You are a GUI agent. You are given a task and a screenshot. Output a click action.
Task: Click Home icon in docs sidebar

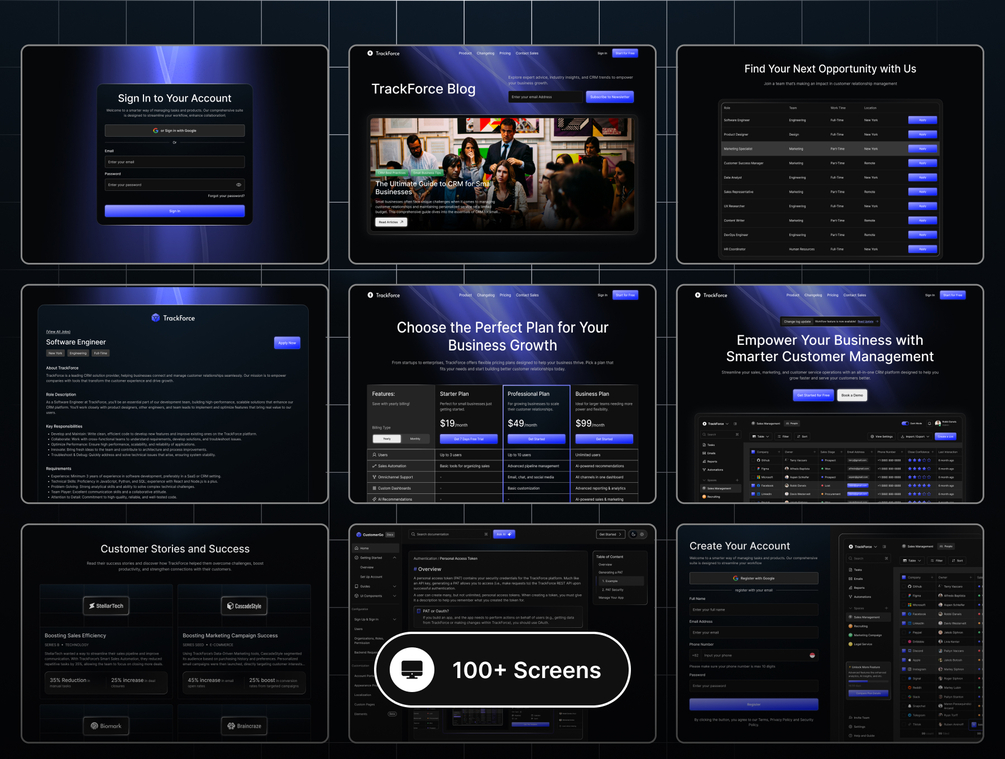point(356,548)
